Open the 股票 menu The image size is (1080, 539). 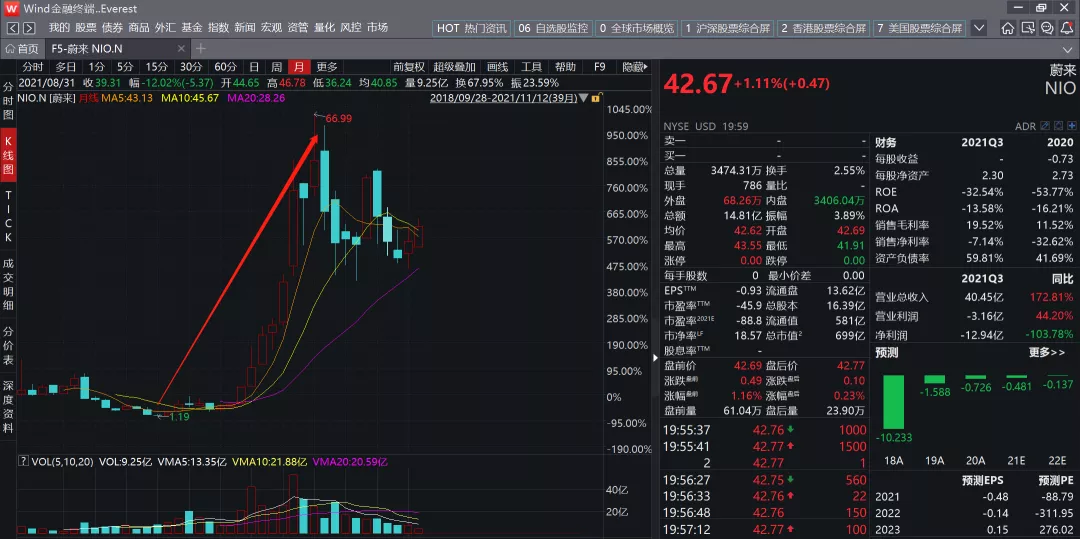point(86,28)
